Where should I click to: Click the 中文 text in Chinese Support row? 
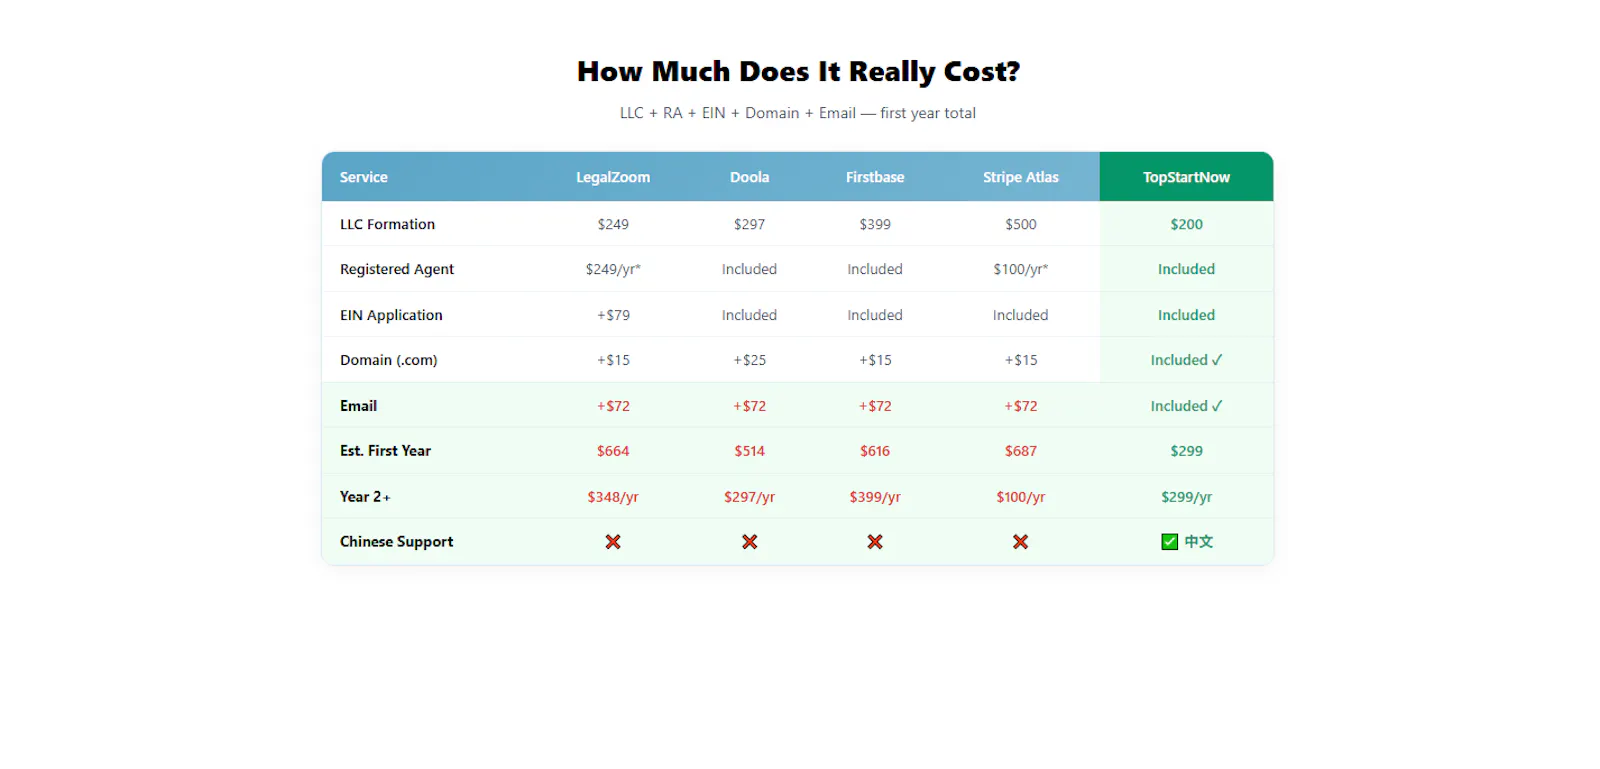[x=1198, y=542]
